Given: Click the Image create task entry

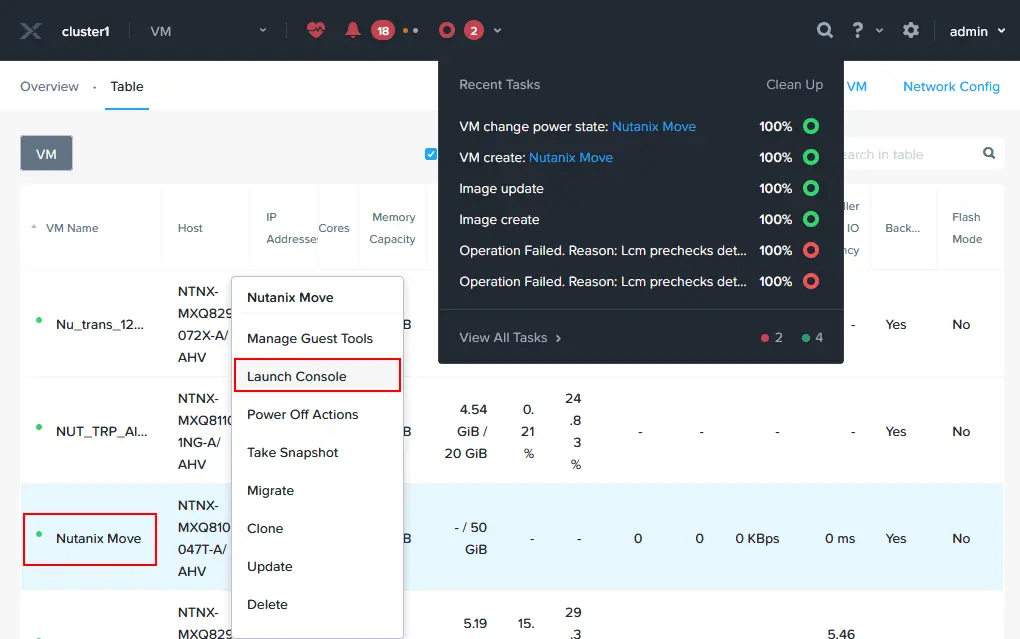Looking at the screenshot, I should 499,219.
